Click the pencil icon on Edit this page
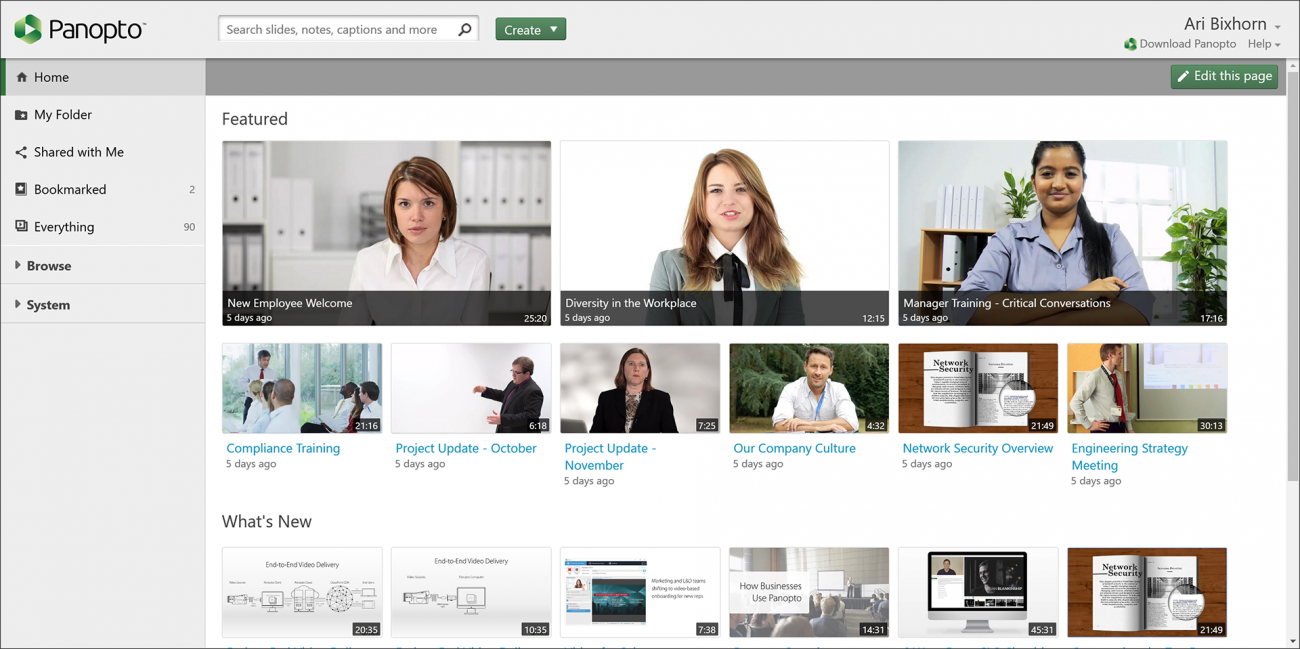The width and height of the screenshot is (1300, 649). (1185, 76)
